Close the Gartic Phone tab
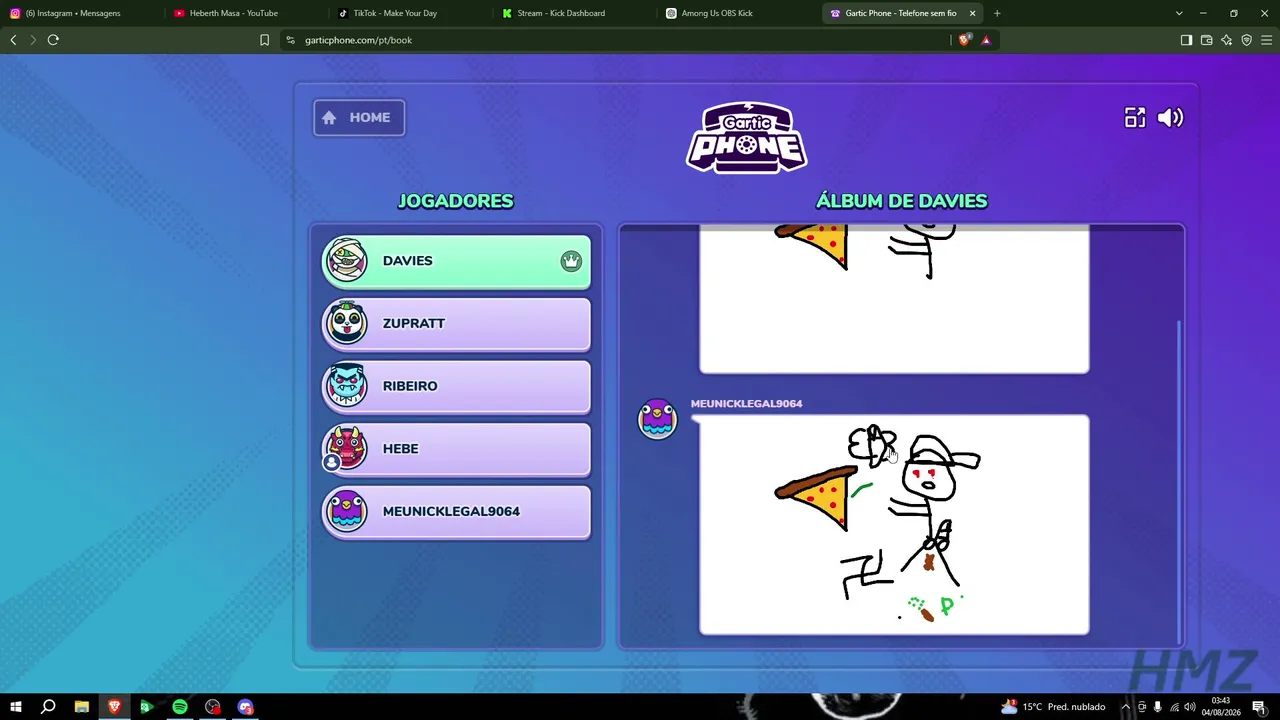The width and height of the screenshot is (1280, 720). (972, 13)
